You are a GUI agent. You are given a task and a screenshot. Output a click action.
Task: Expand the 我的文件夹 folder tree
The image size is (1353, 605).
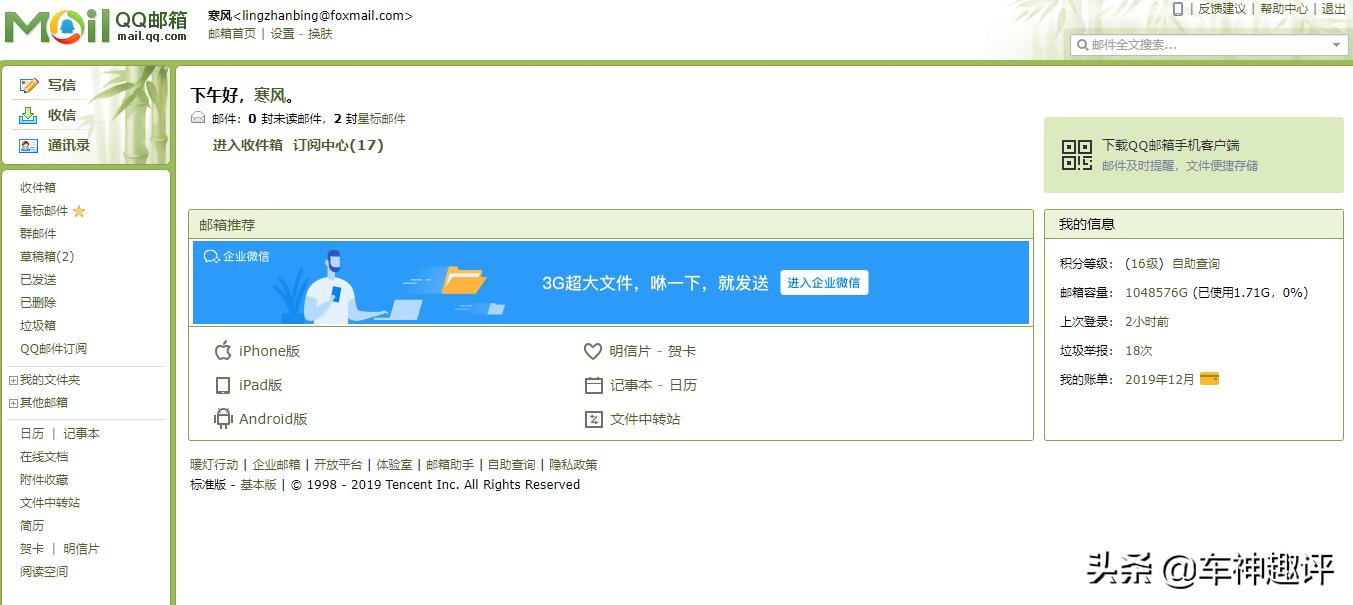click(x=11, y=379)
